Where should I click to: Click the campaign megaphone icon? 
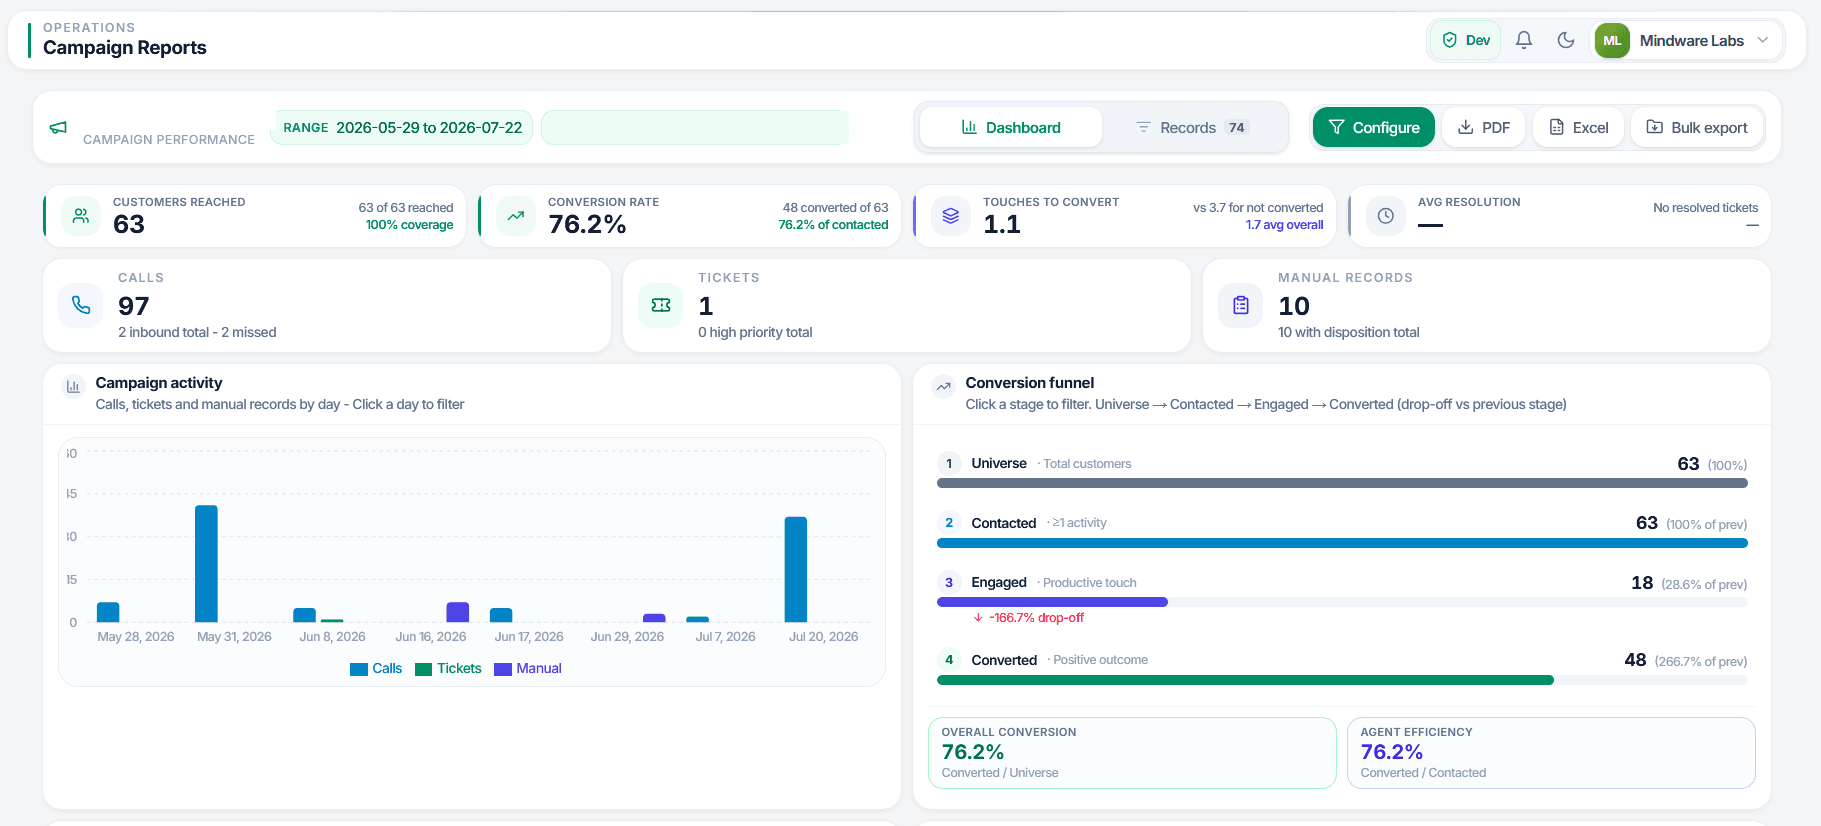click(58, 128)
